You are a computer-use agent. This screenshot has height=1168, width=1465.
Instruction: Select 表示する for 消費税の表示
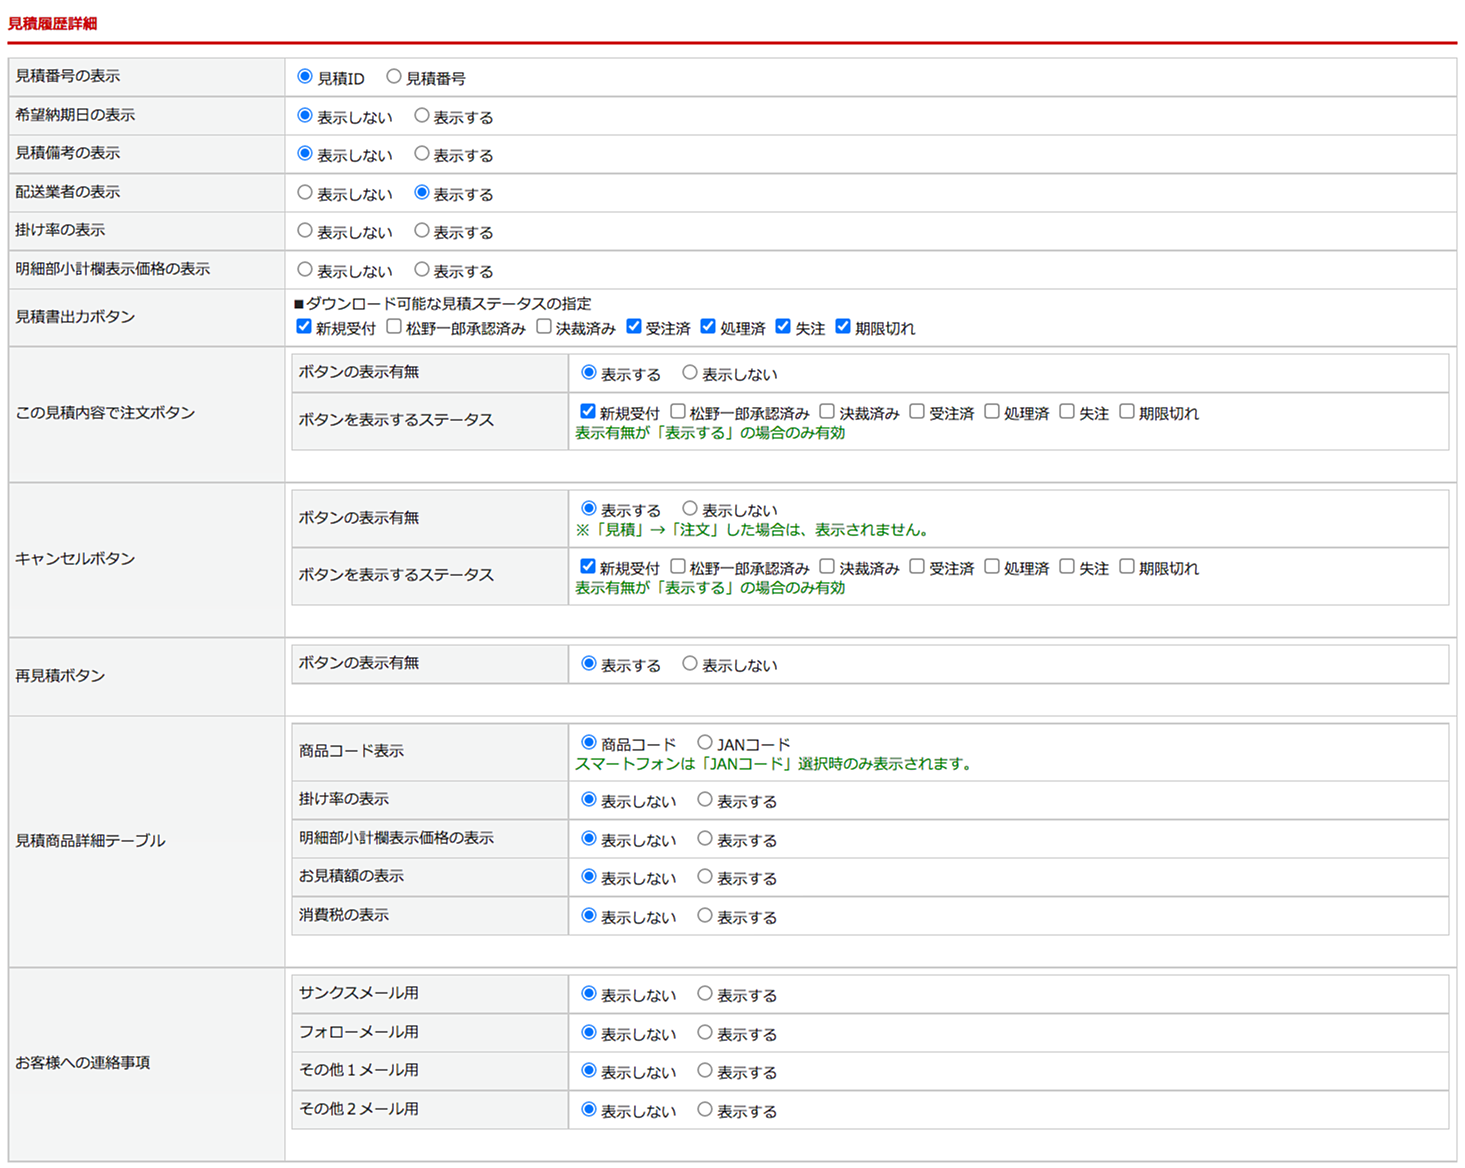click(705, 916)
